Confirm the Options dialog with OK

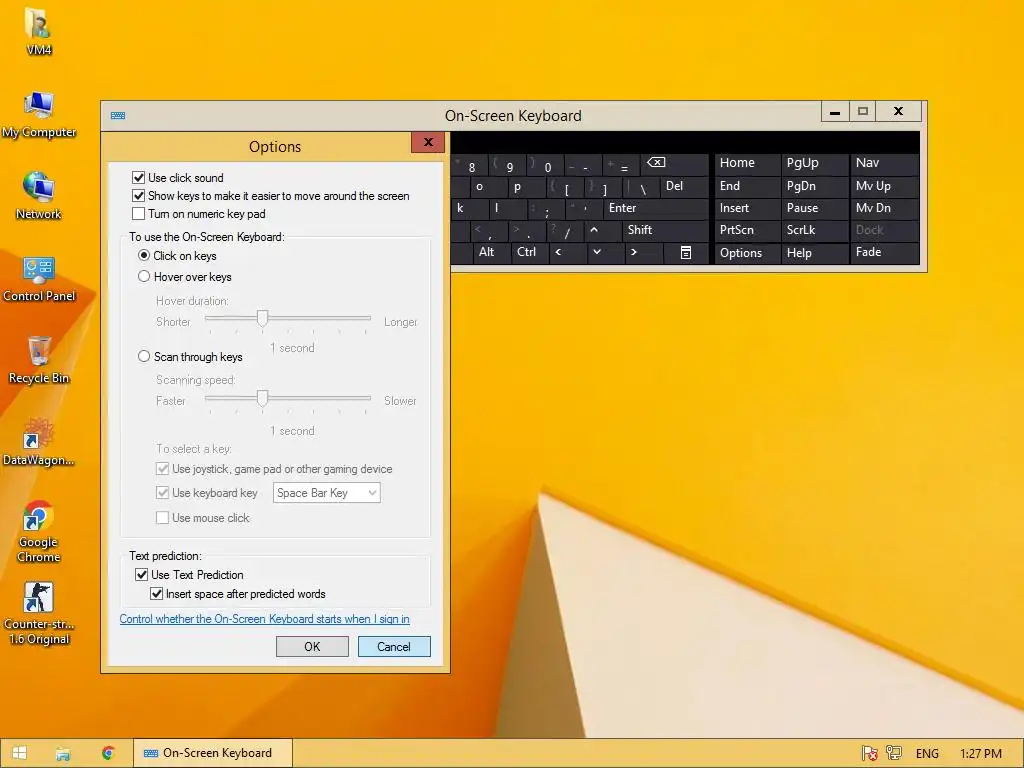[312, 647]
